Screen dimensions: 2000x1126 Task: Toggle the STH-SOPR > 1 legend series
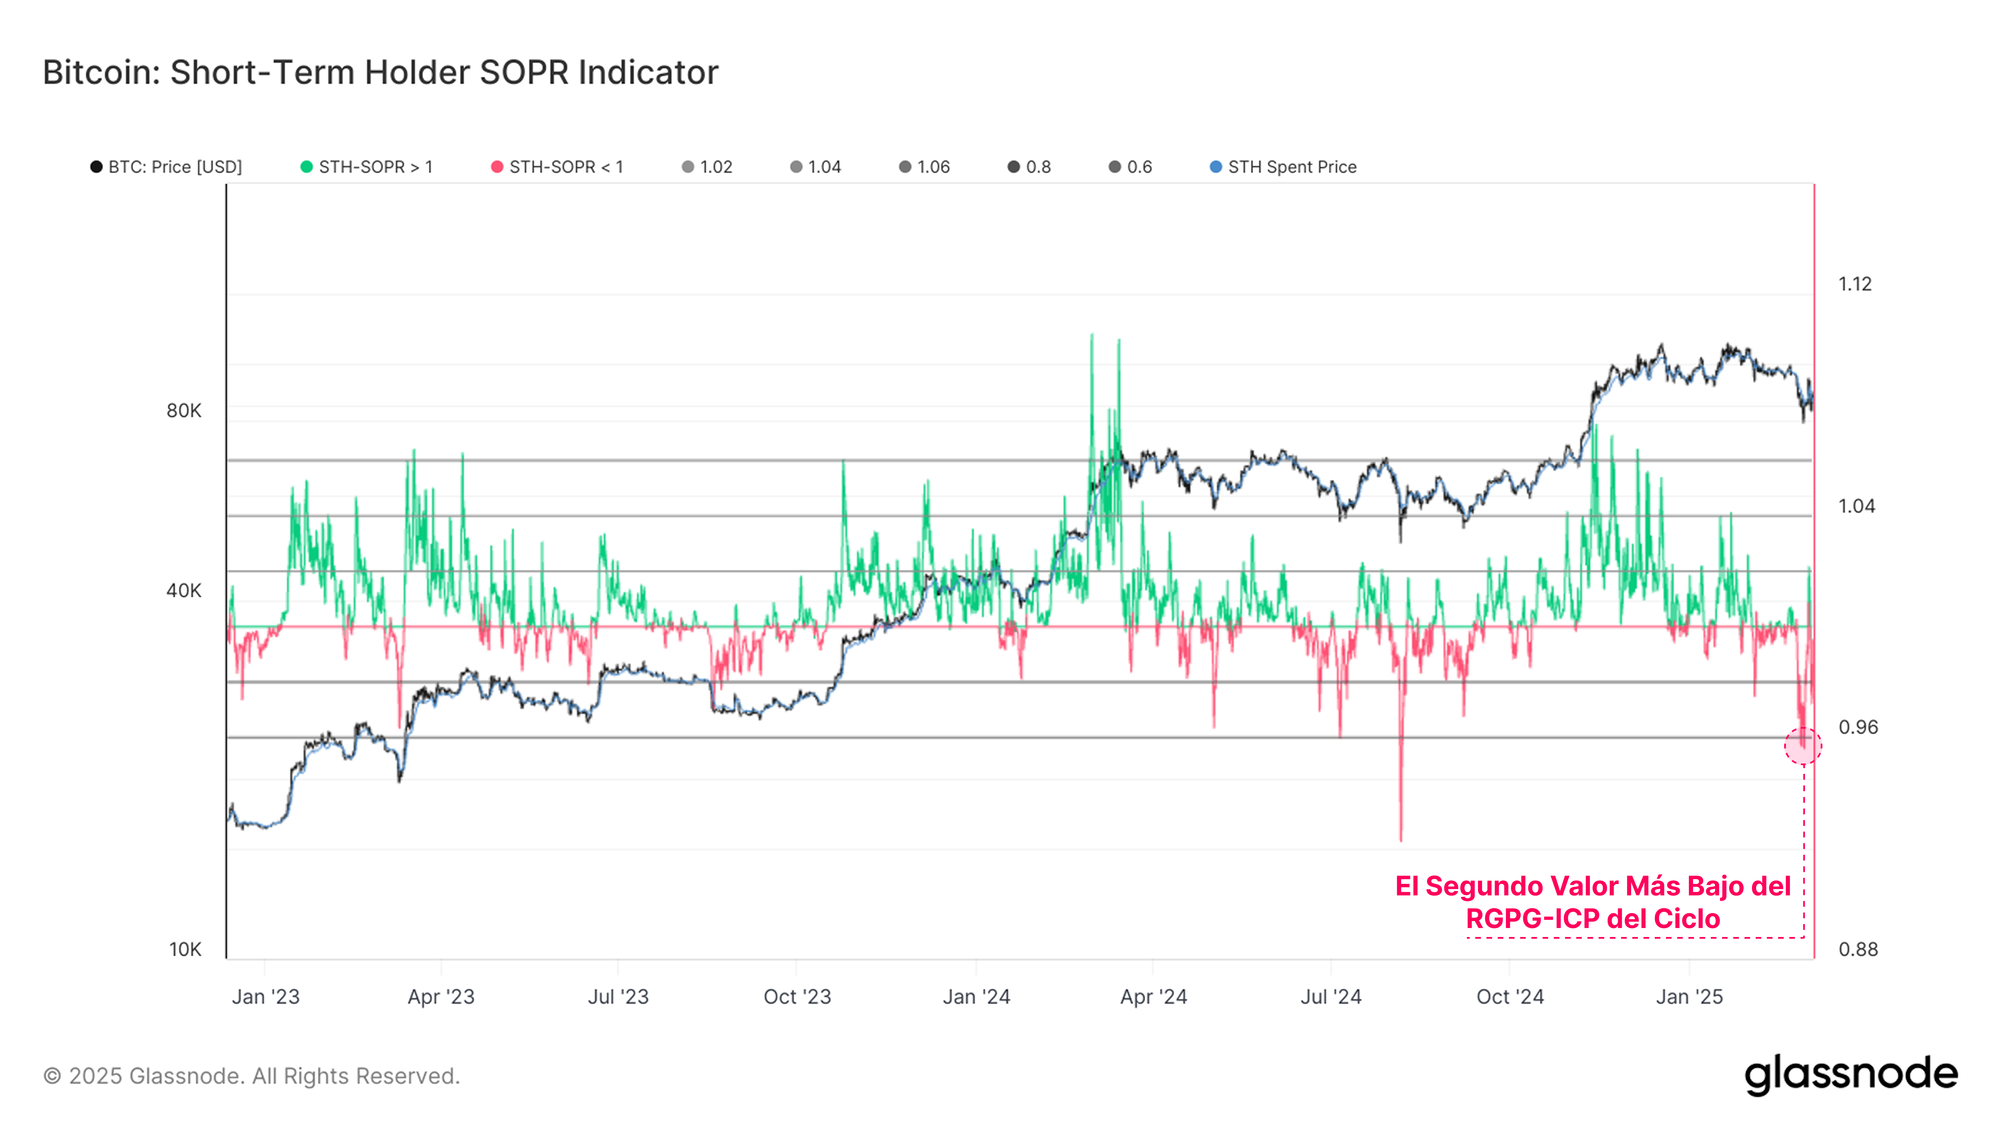(x=375, y=167)
